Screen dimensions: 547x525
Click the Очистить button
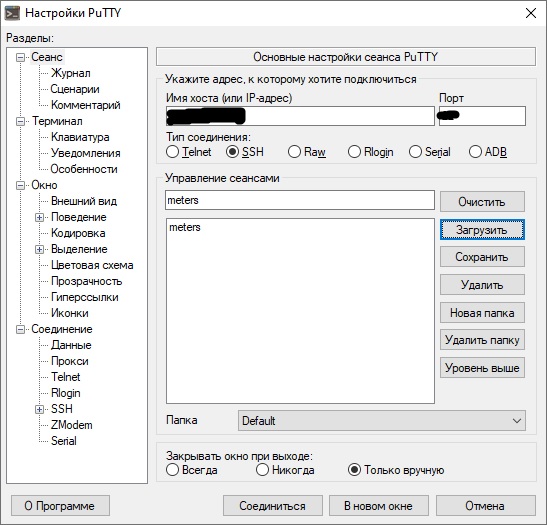pos(482,202)
